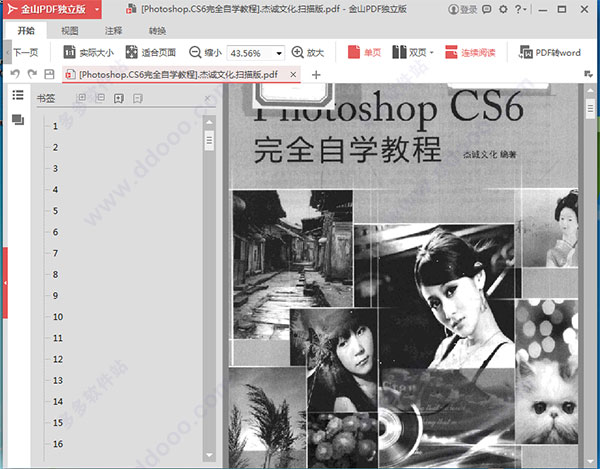The height and width of the screenshot is (469, 600).
Task: Open bookmark 10
Action: click(58, 317)
